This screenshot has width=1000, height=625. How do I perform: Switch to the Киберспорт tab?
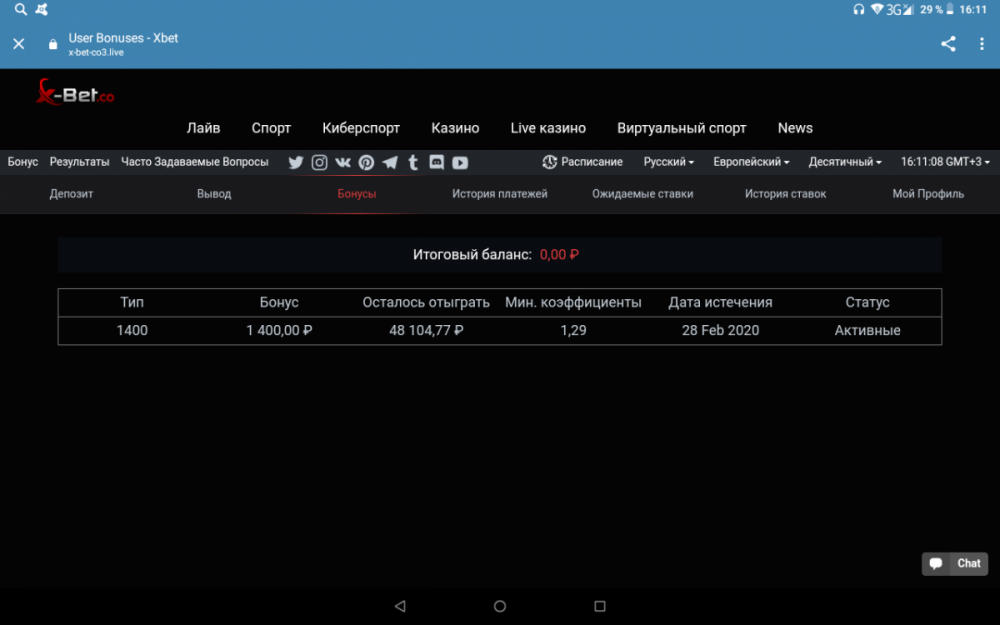click(361, 128)
